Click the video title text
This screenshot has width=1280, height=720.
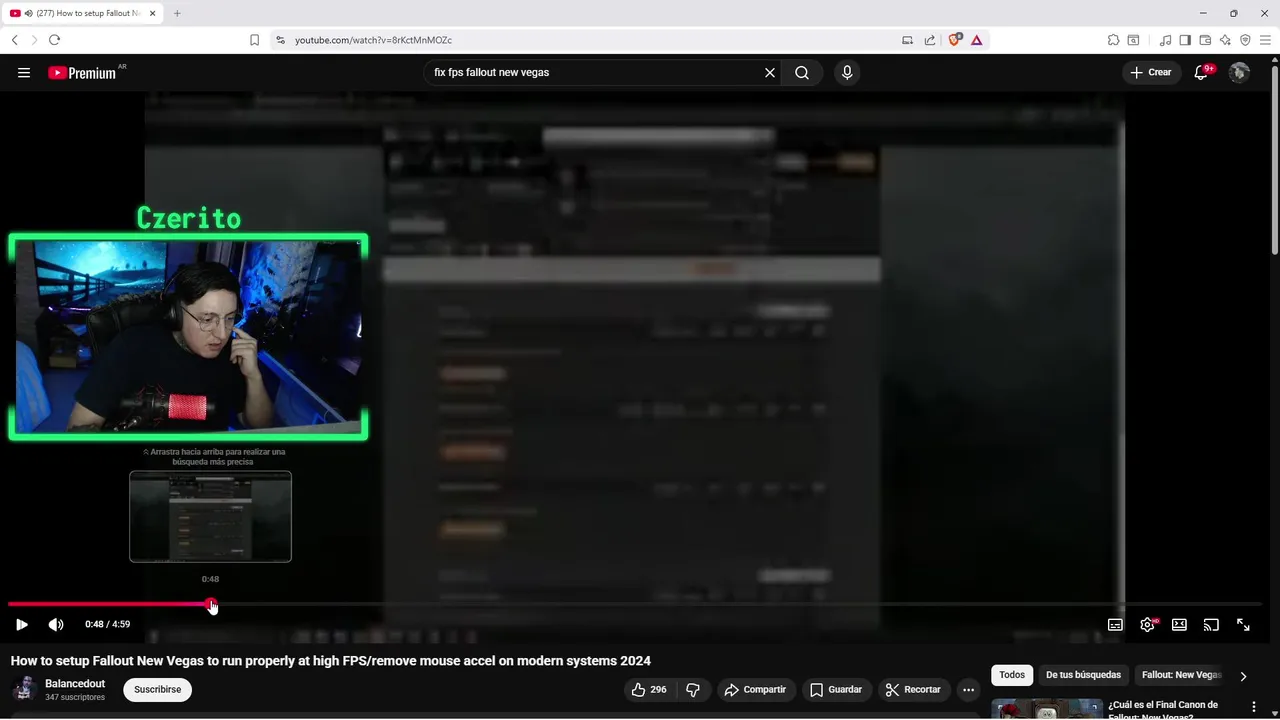[331, 660]
